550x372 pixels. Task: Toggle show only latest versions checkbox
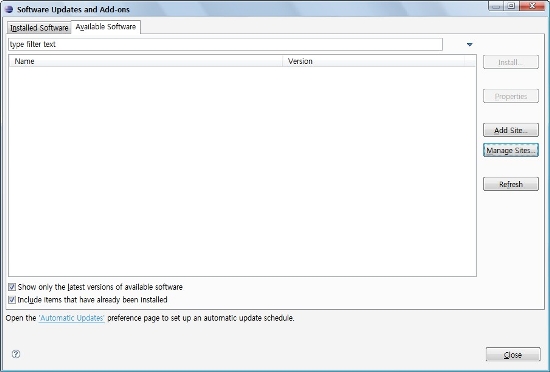coord(12,287)
